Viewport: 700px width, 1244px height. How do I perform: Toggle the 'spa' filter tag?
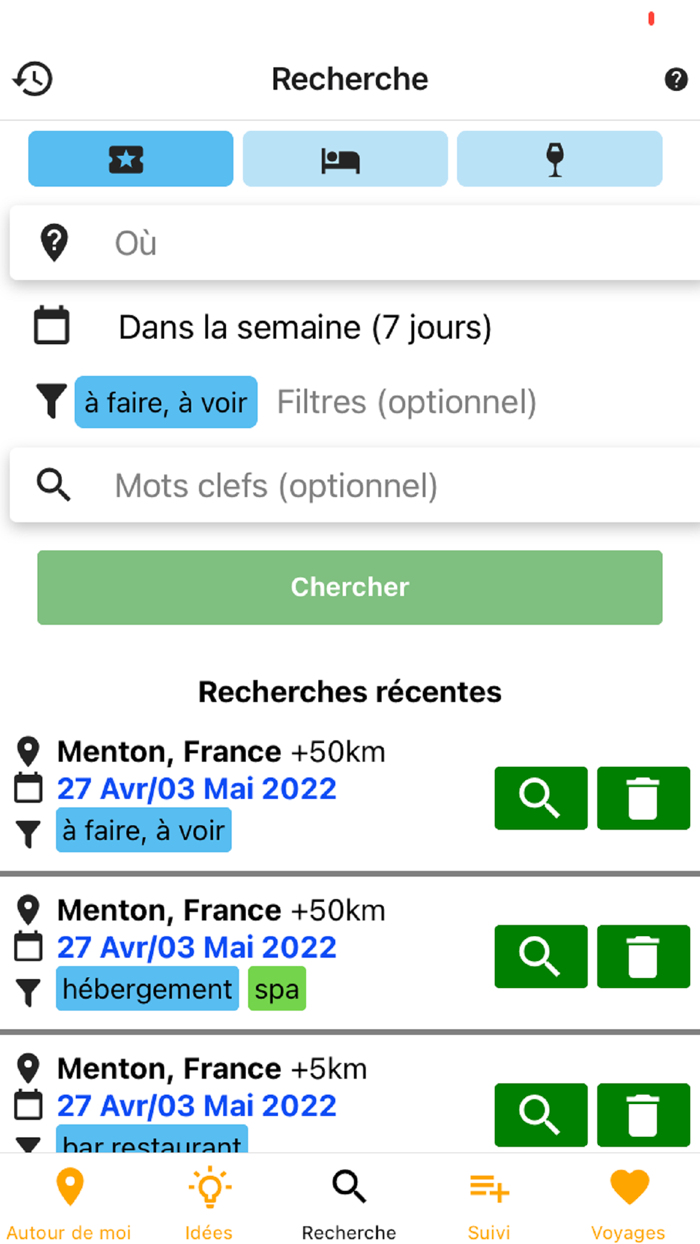tap(276, 988)
